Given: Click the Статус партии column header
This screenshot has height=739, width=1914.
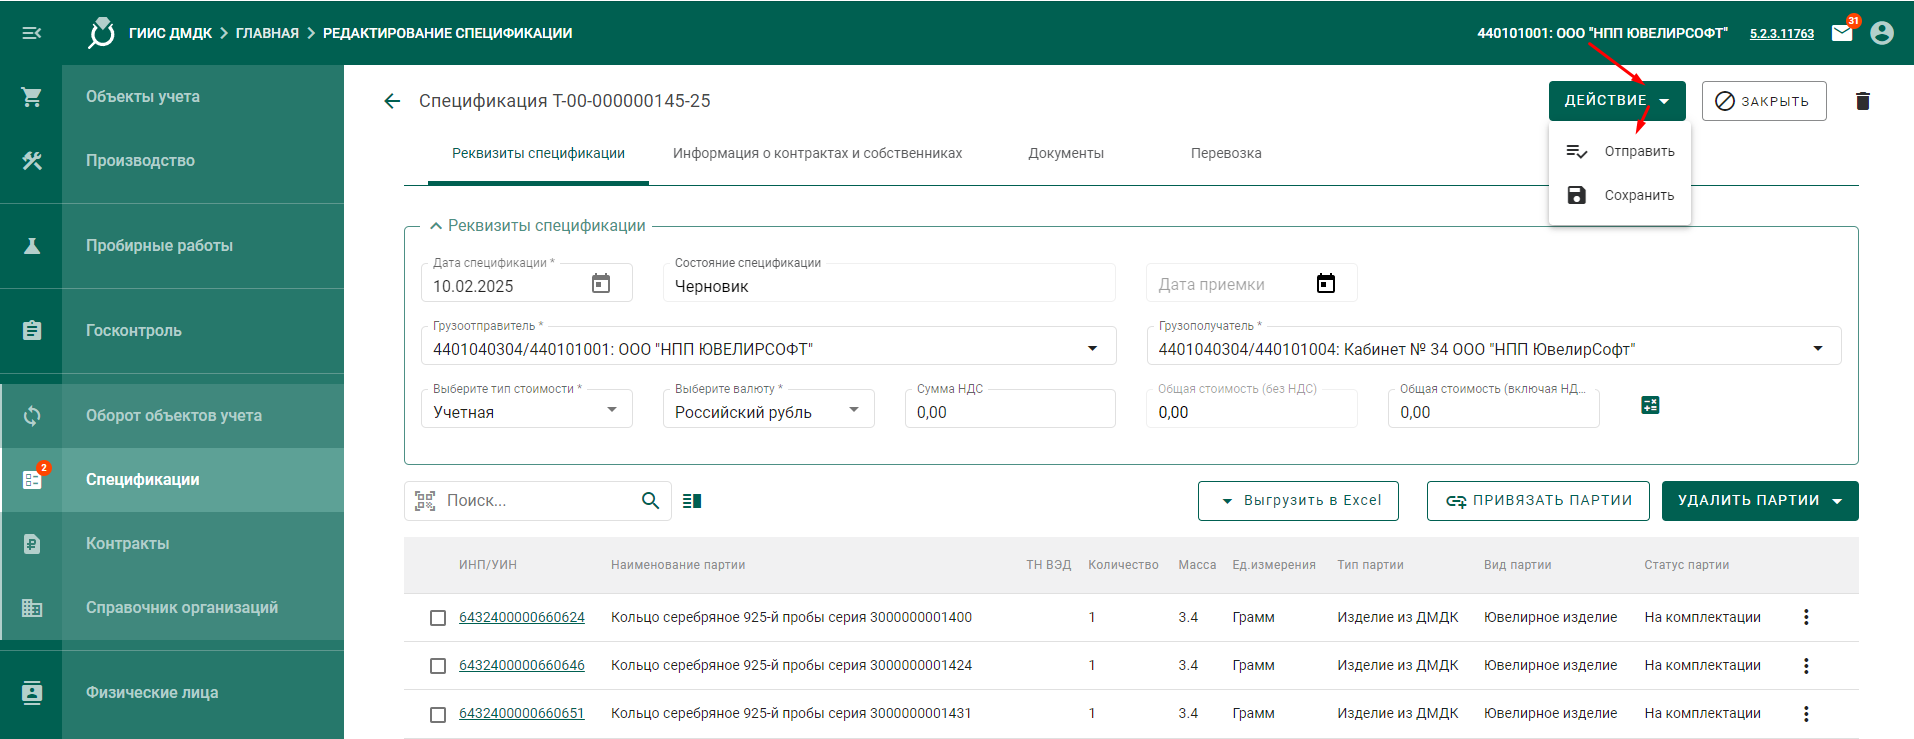Looking at the screenshot, I should [1687, 565].
